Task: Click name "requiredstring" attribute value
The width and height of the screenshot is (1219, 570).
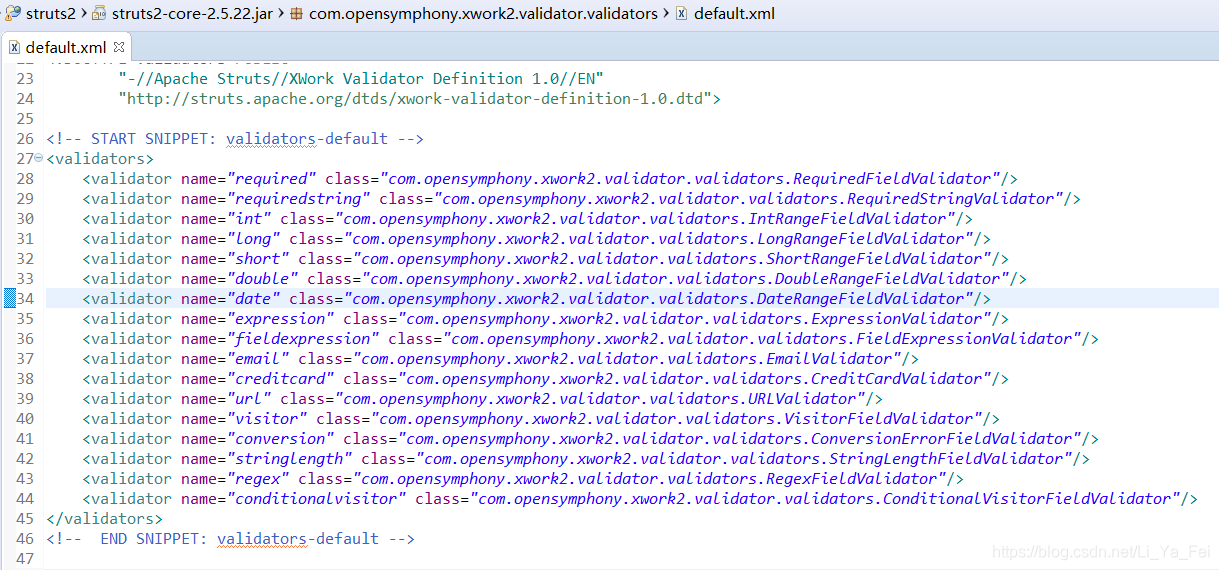Action: [x=299, y=198]
